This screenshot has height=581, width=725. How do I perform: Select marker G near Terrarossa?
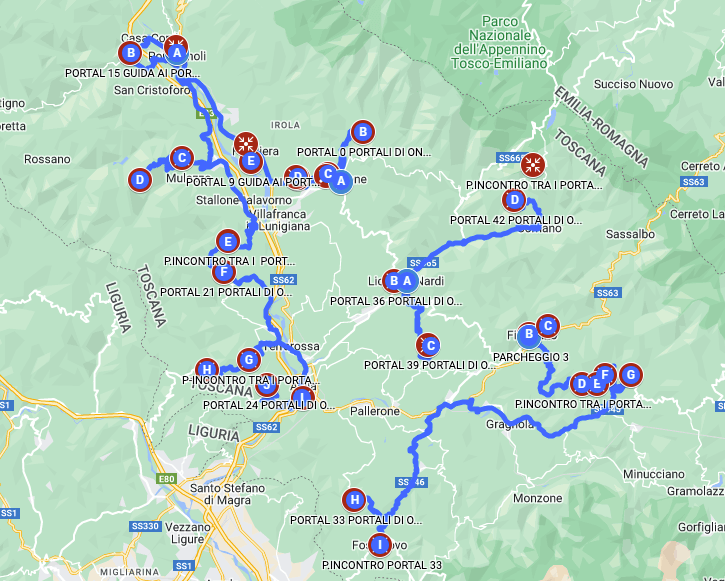pos(249,360)
